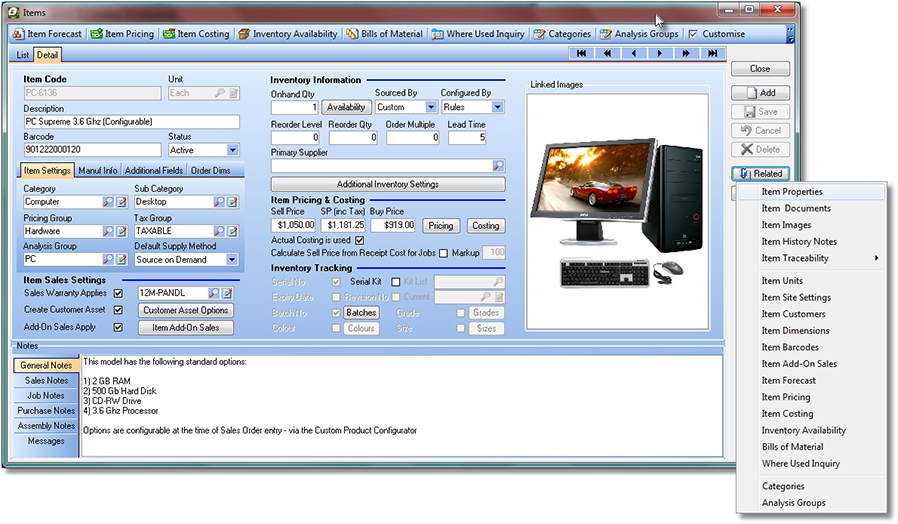Jump to the last record navigation arrow
This screenshot has height=524, width=898.
pos(711,53)
